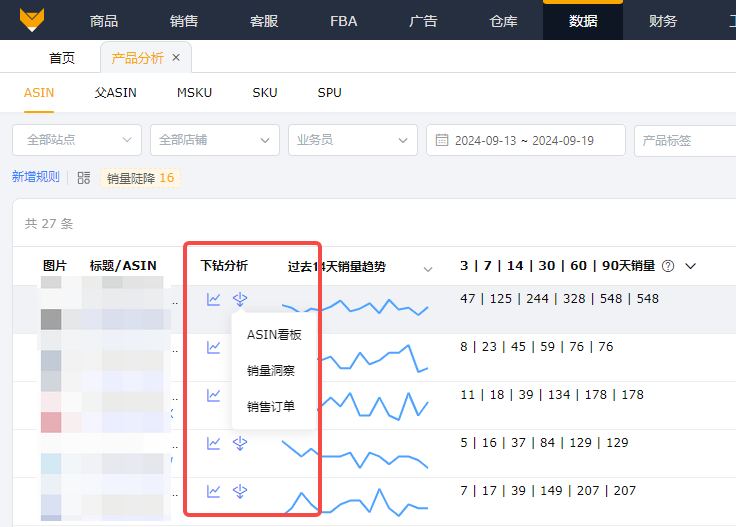Click sparkline trend in 47 | 125 row
Image resolution: width=736 pixels, height=527 pixels.
tap(355, 306)
